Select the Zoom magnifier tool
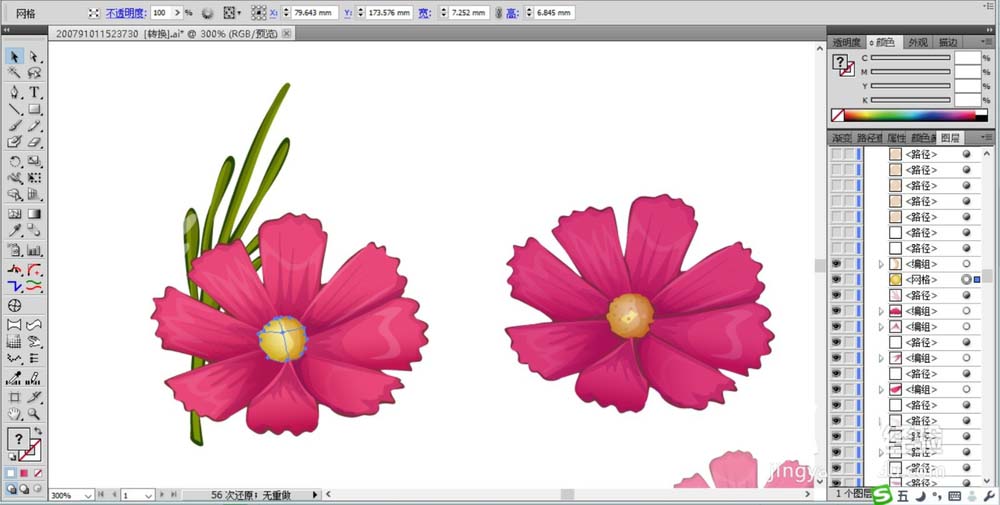This screenshot has width=1000, height=505. (x=34, y=414)
